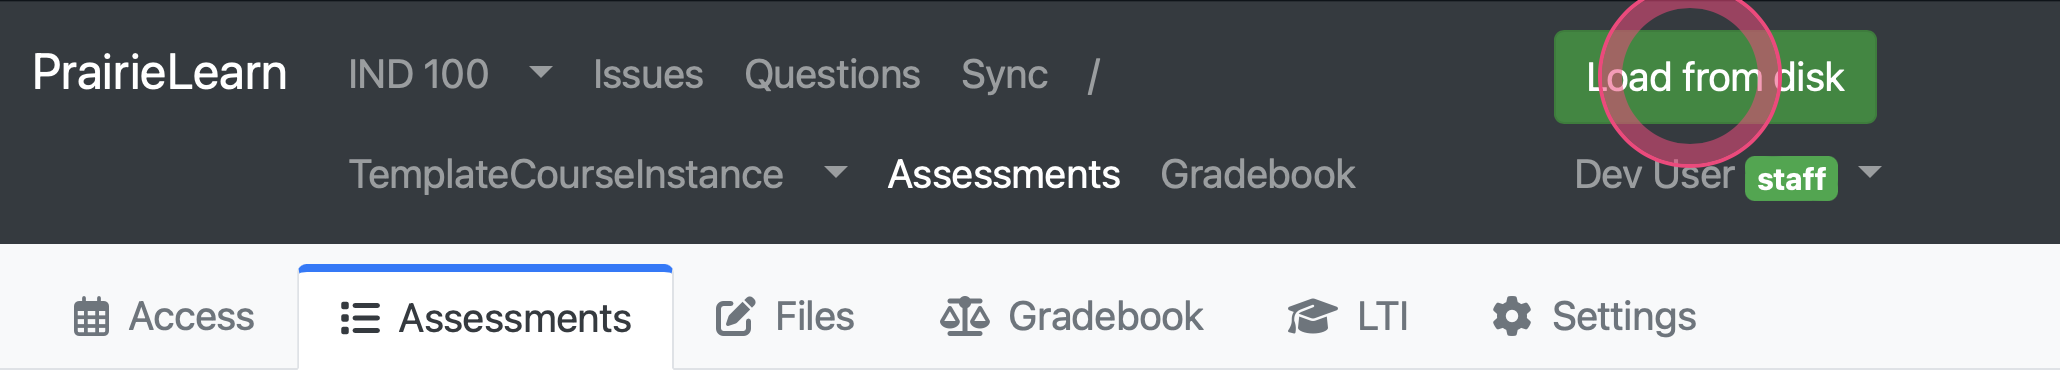
Task: Click the green staff badge
Action: tap(1791, 179)
